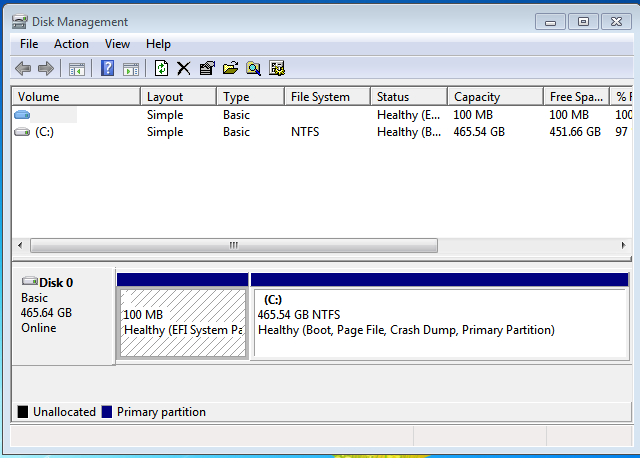
Task: Open the View menu
Action: (x=118, y=44)
